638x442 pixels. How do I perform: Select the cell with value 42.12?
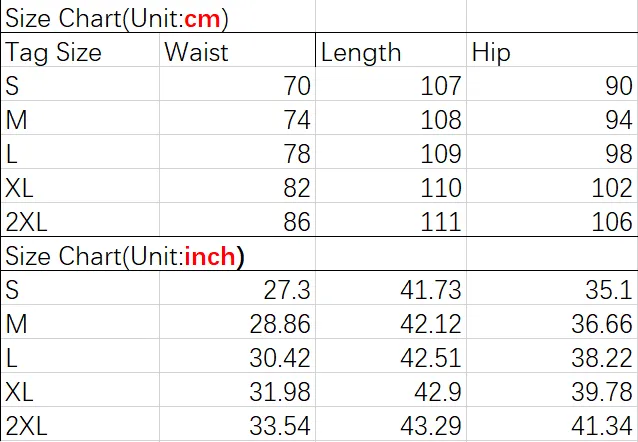coord(391,322)
